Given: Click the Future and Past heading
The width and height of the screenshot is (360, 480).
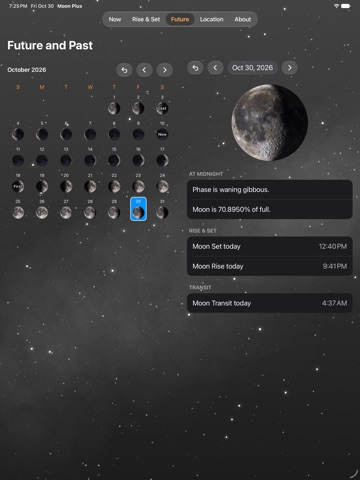Looking at the screenshot, I should (50, 45).
